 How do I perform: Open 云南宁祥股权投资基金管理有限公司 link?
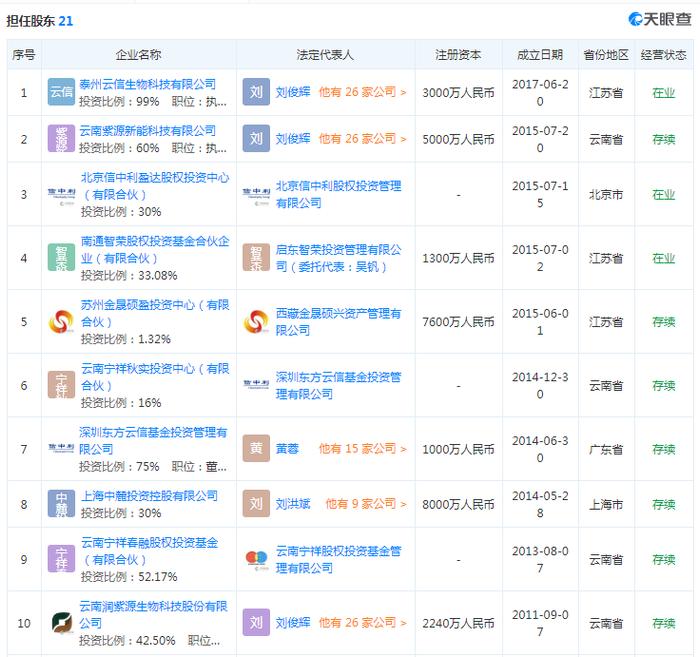point(338,559)
